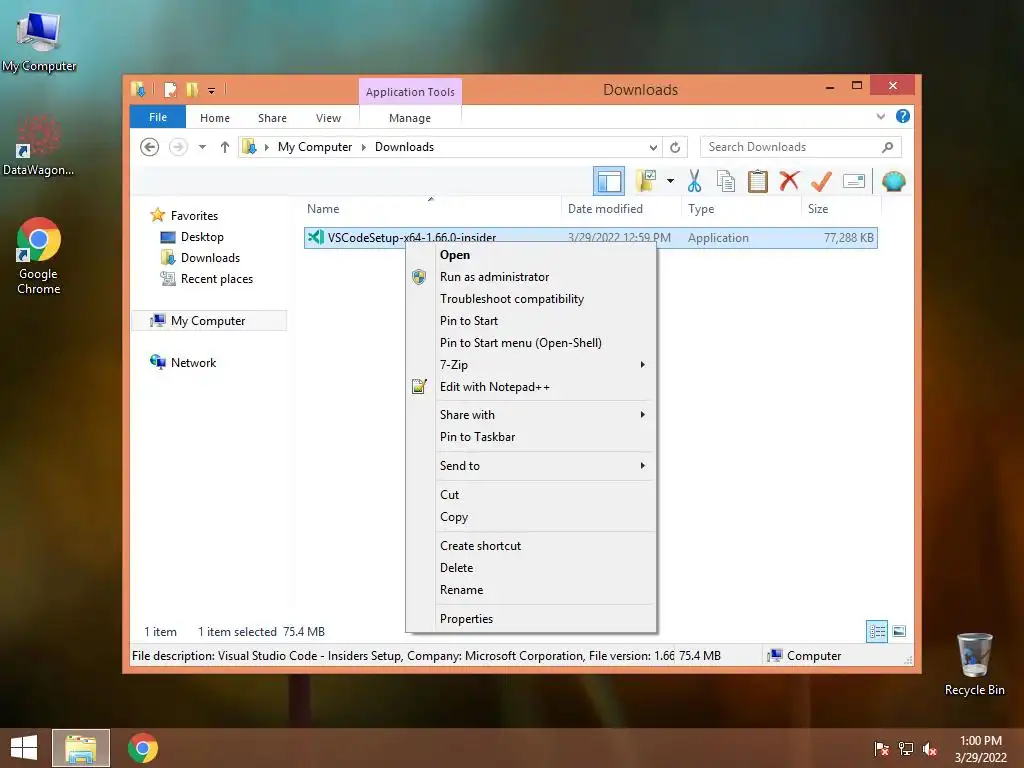Click the New folder quick access icon
The image size is (1024, 768).
point(192,90)
